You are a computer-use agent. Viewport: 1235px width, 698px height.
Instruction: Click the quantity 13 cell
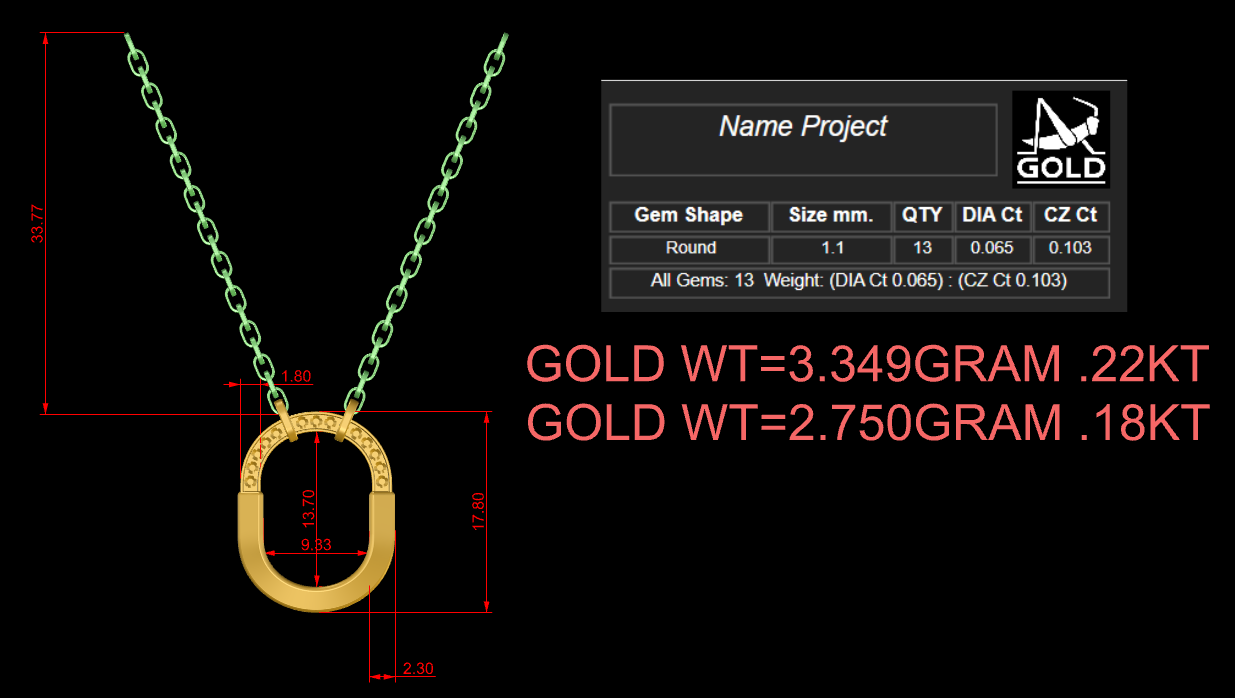(x=922, y=249)
